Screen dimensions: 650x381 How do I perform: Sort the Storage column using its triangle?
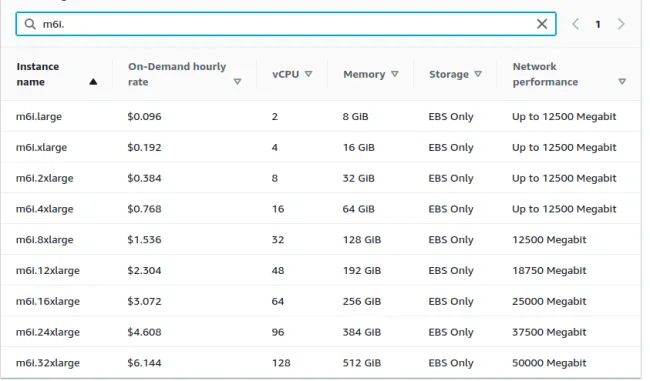pos(478,74)
